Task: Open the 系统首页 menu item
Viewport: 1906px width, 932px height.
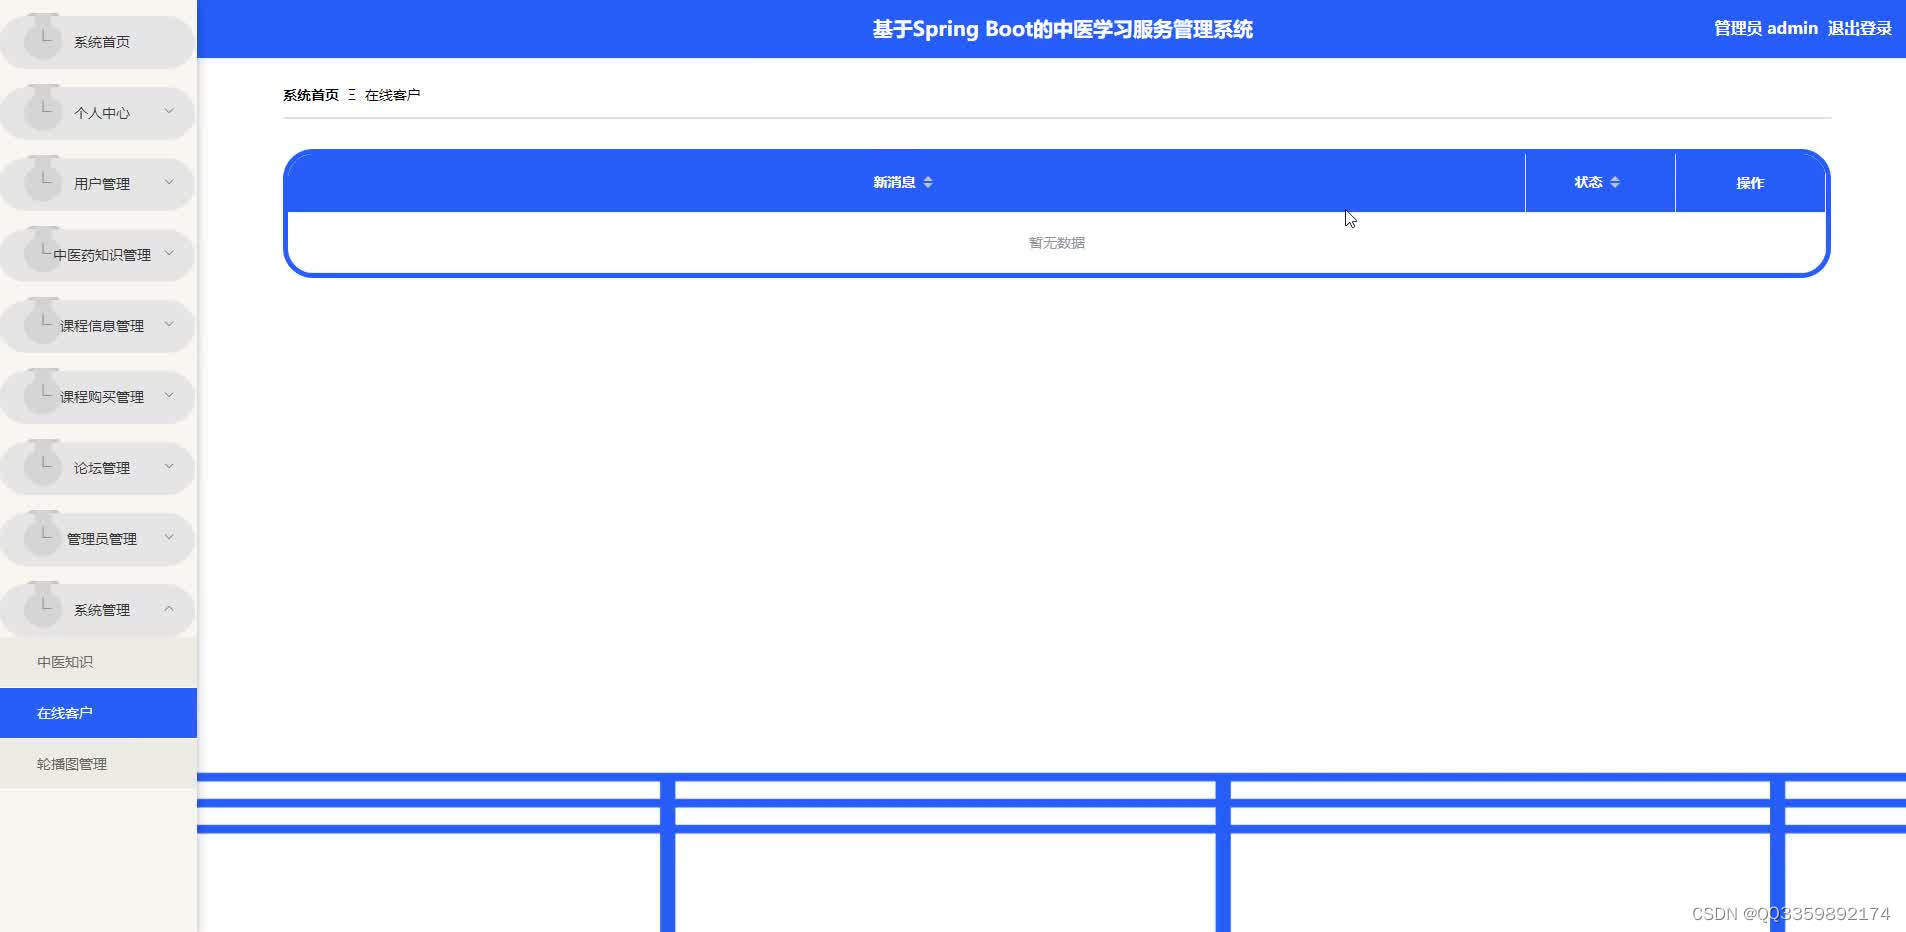Action: 97,42
